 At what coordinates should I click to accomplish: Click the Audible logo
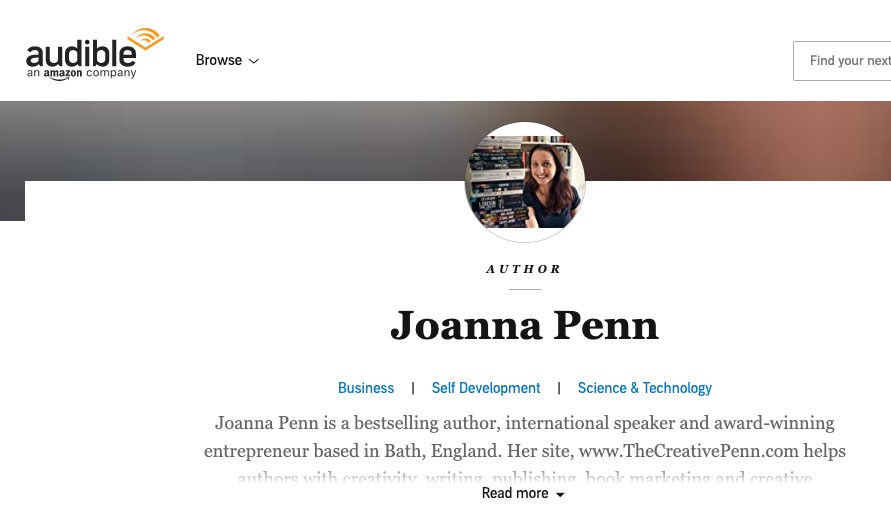coord(80,57)
